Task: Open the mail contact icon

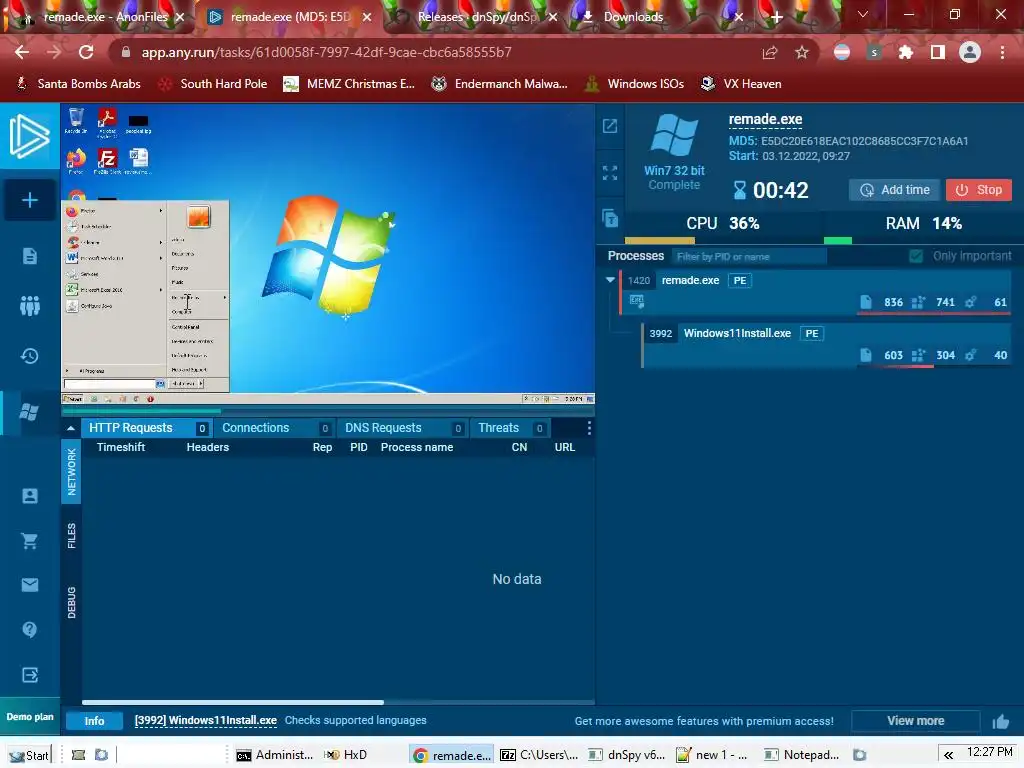Action: pyautogui.click(x=29, y=584)
